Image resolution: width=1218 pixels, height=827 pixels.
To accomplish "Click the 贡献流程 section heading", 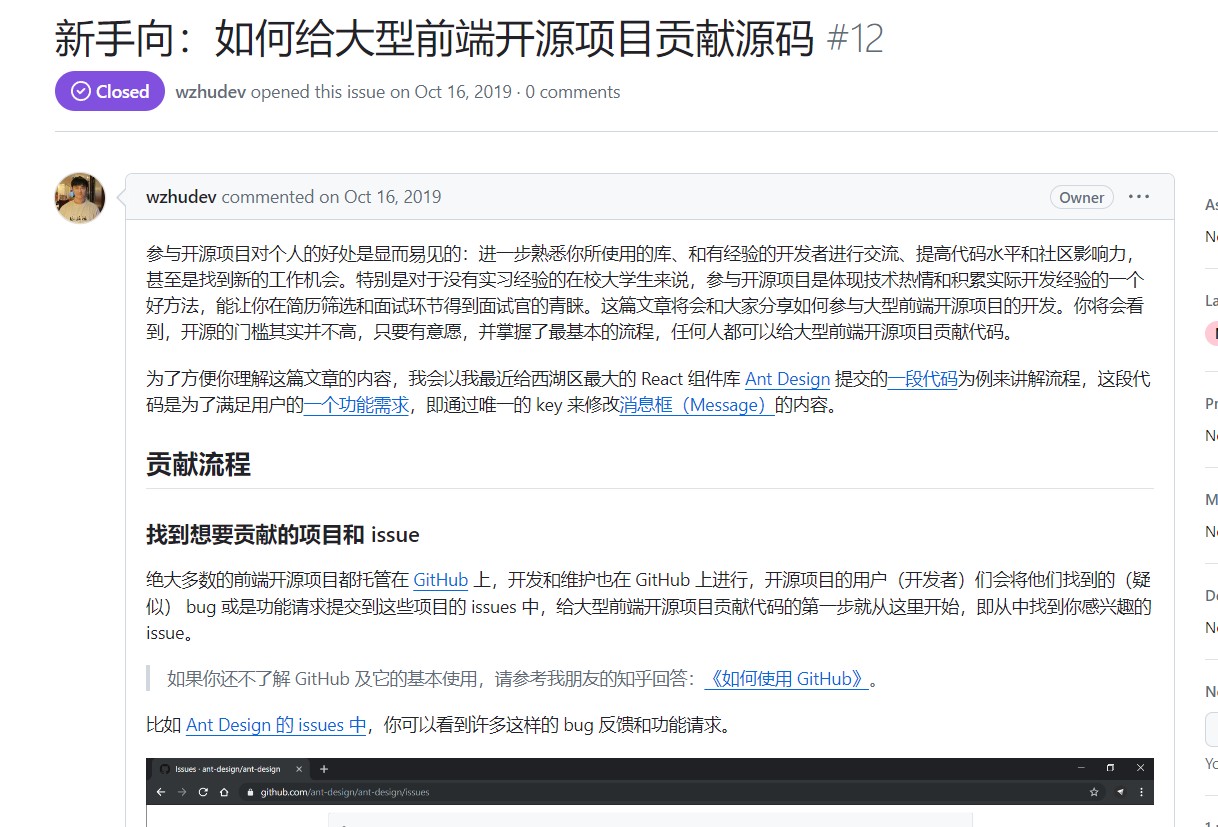I will click(x=198, y=464).
